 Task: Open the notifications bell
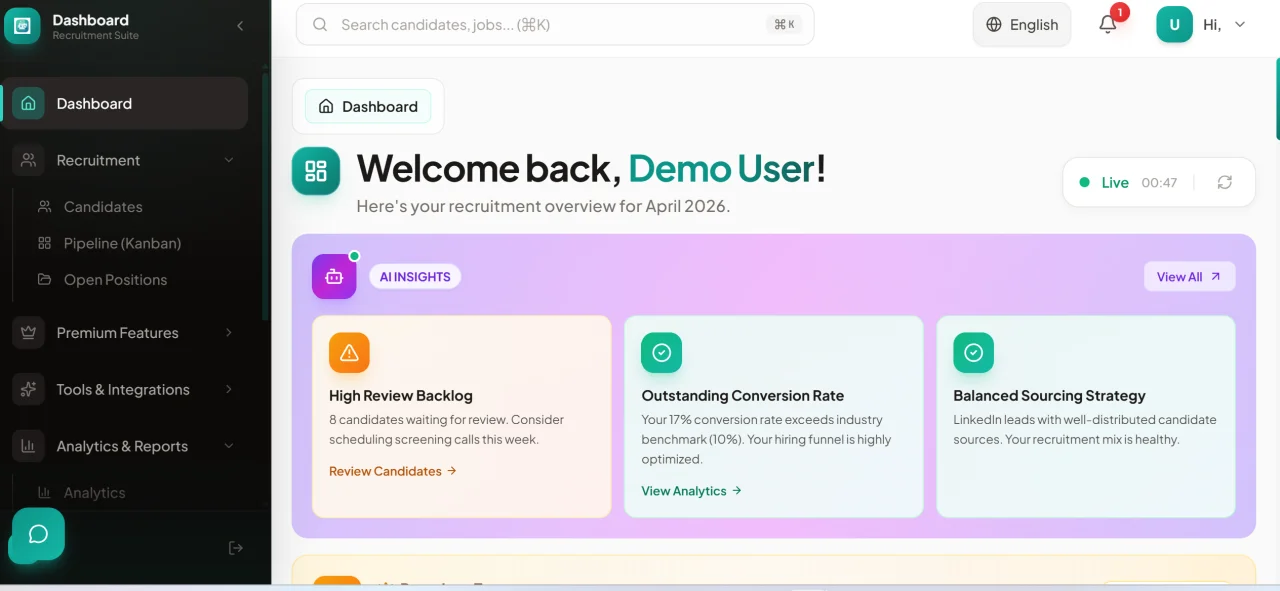point(1108,25)
